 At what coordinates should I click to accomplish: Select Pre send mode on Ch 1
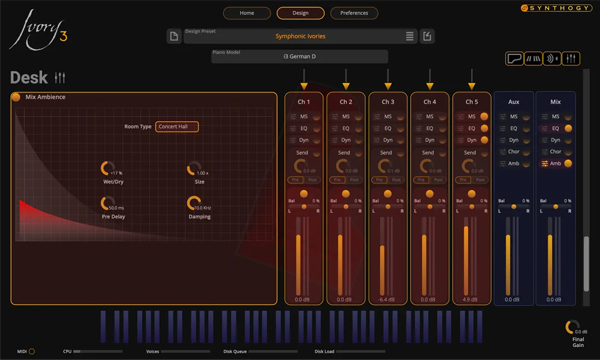[295, 180]
